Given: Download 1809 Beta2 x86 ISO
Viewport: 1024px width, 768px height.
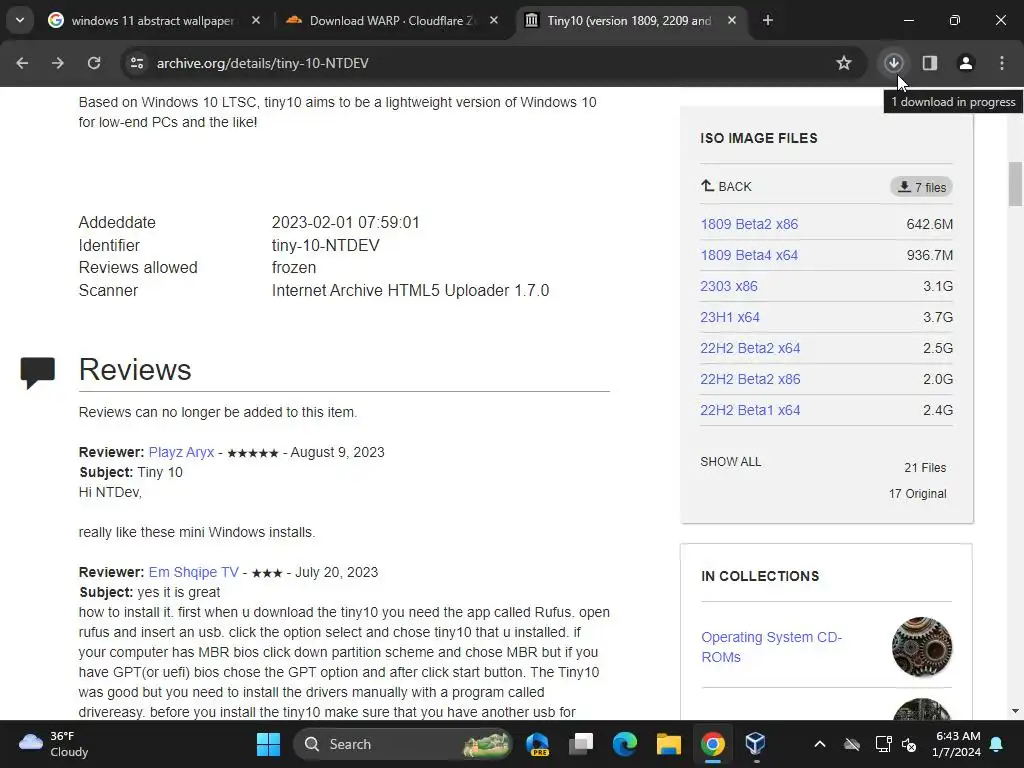Looking at the screenshot, I should tap(749, 224).
